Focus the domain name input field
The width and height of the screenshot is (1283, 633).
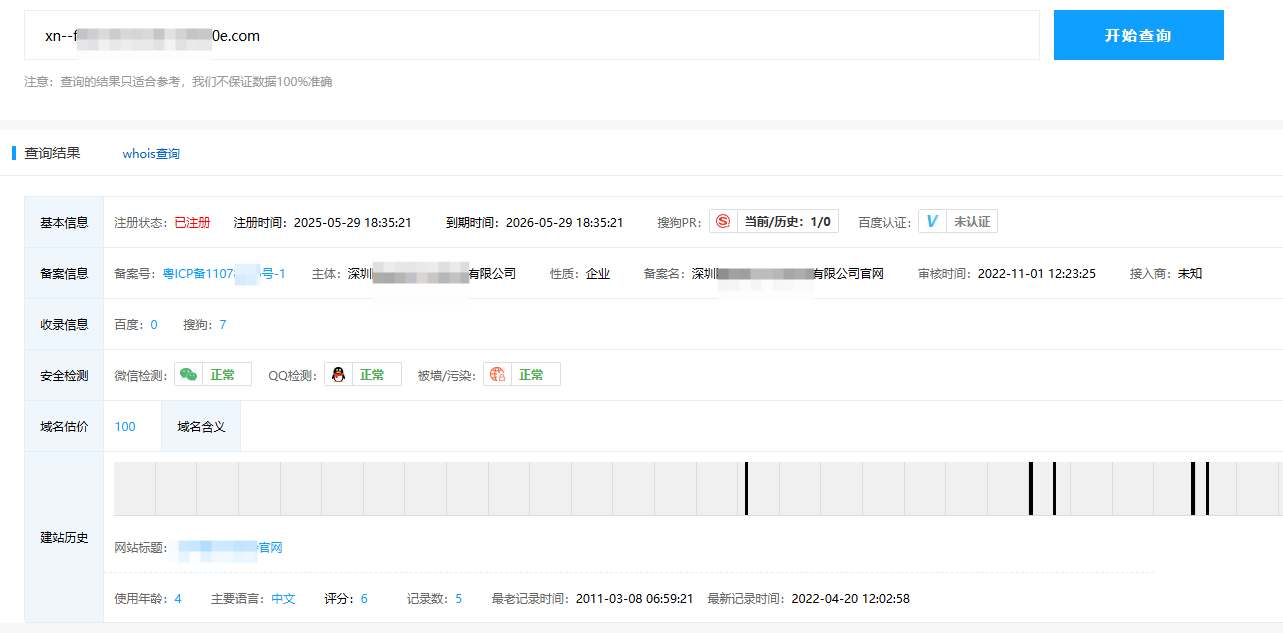coord(531,36)
